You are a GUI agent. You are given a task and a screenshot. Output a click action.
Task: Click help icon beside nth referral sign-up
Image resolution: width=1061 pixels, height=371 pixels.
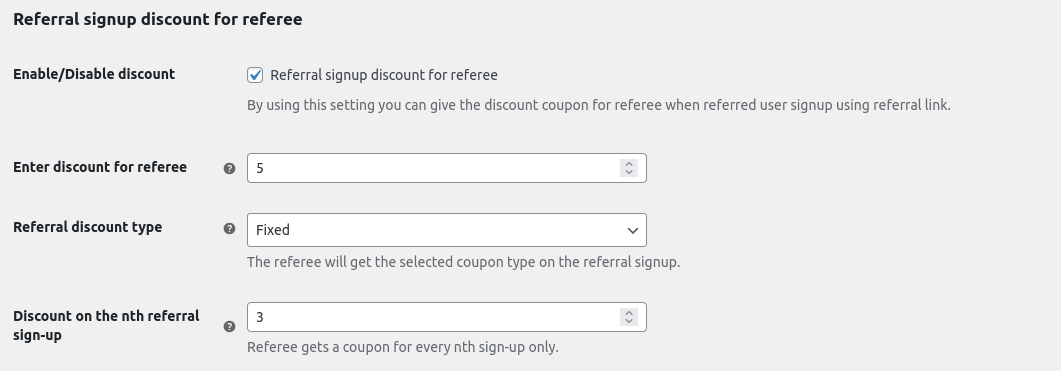229,326
